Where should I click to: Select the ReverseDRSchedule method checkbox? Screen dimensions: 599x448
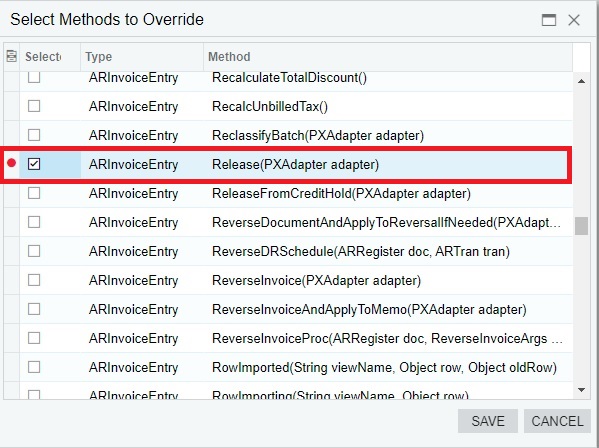pyautogui.click(x=34, y=251)
